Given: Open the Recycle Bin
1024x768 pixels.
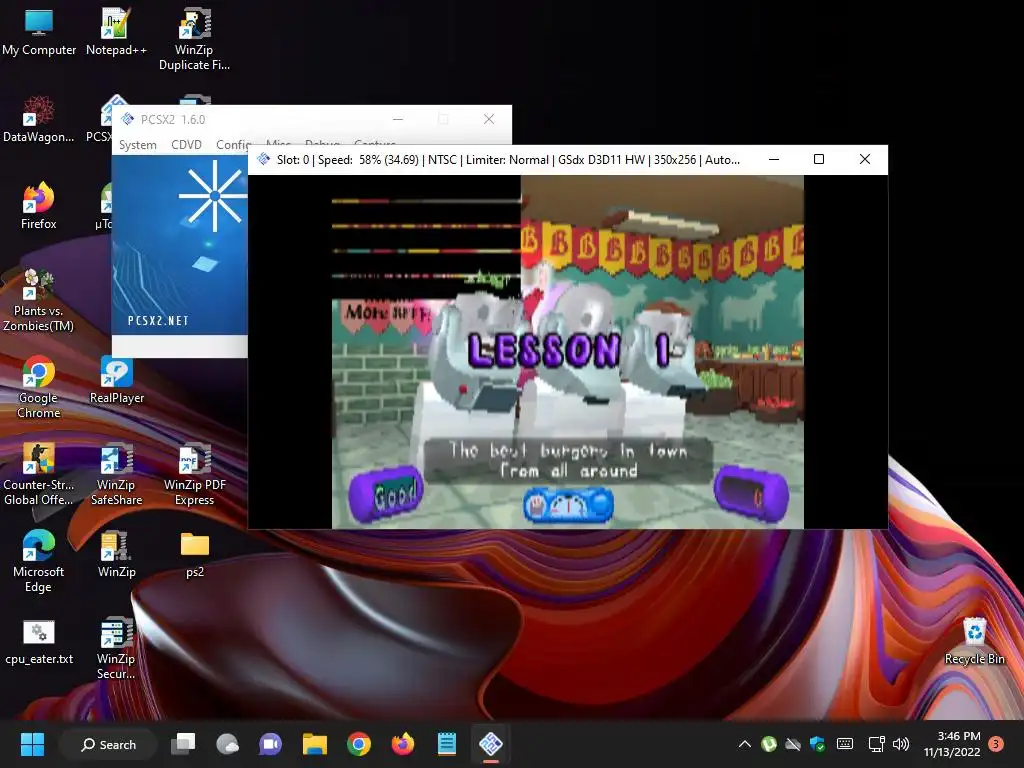Looking at the screenshot, I should (974, 641).
